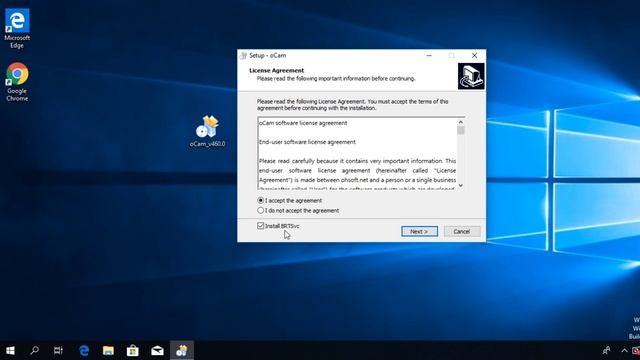The height and width of the screenshot is (360, 640).
Task: Open Task View from the taskbar
Action: (58, 350)
